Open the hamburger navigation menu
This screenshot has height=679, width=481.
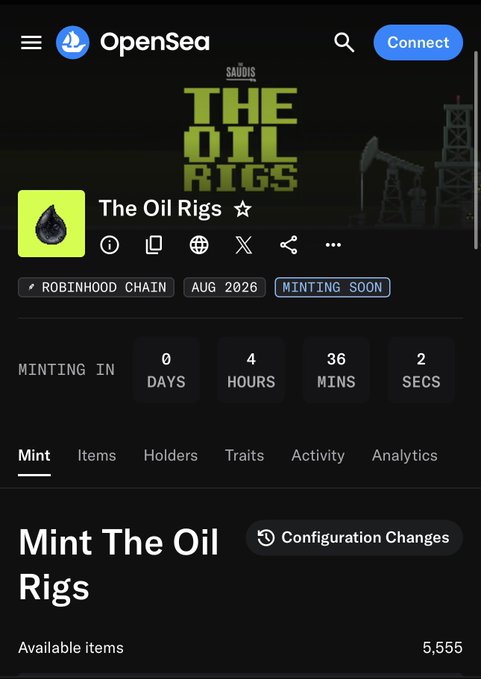tap(31, 42)
